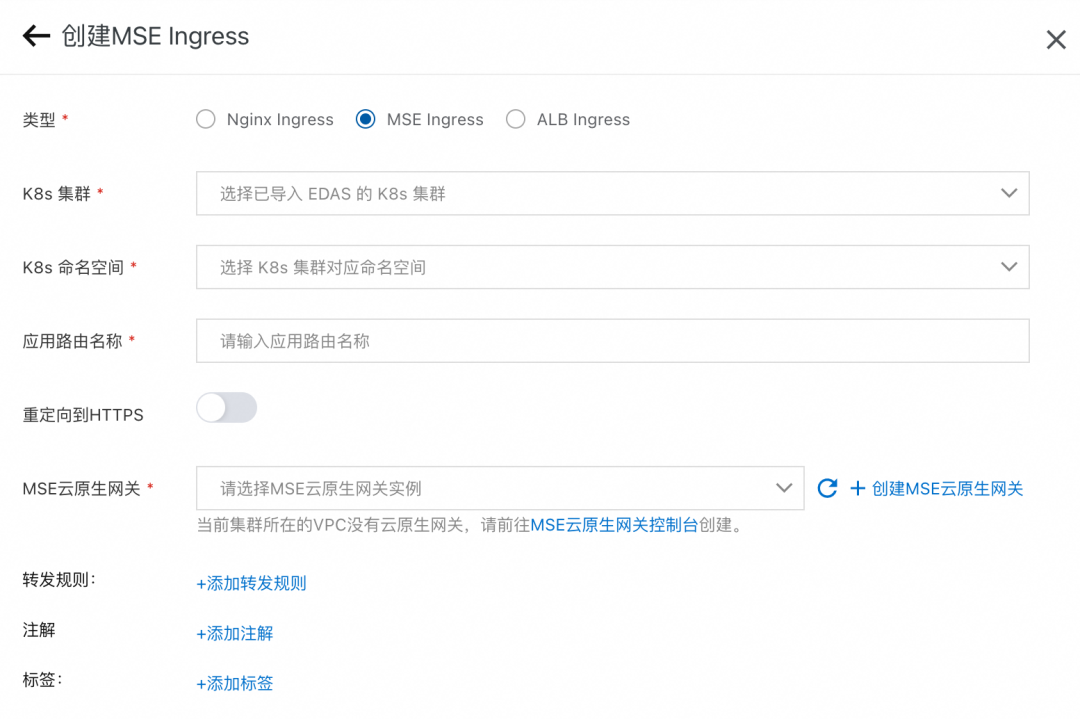Click 添加转发规则 to add forwarding rule

250,583
